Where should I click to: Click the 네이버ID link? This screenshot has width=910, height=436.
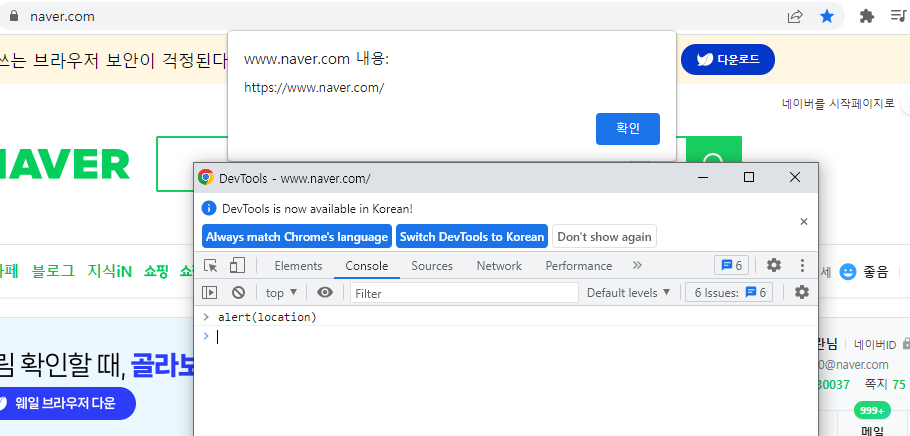coord(876,345)
